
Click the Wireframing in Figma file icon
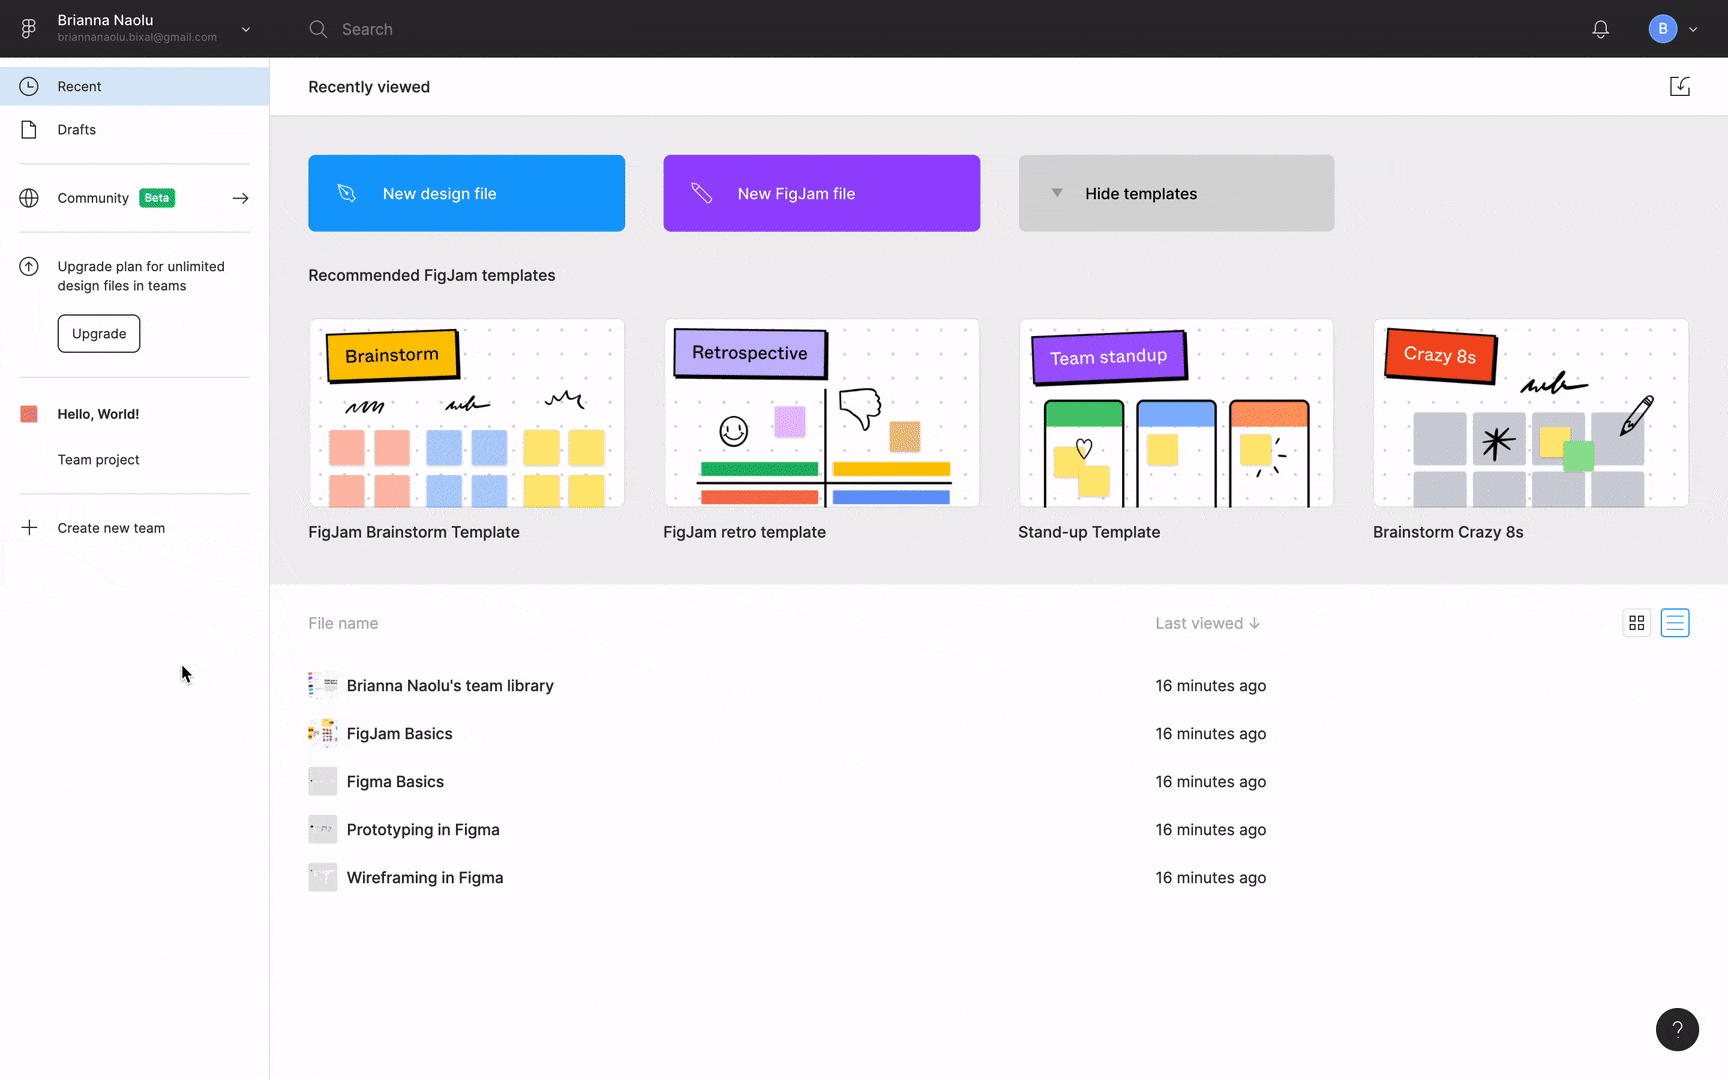tap(323, 877)
